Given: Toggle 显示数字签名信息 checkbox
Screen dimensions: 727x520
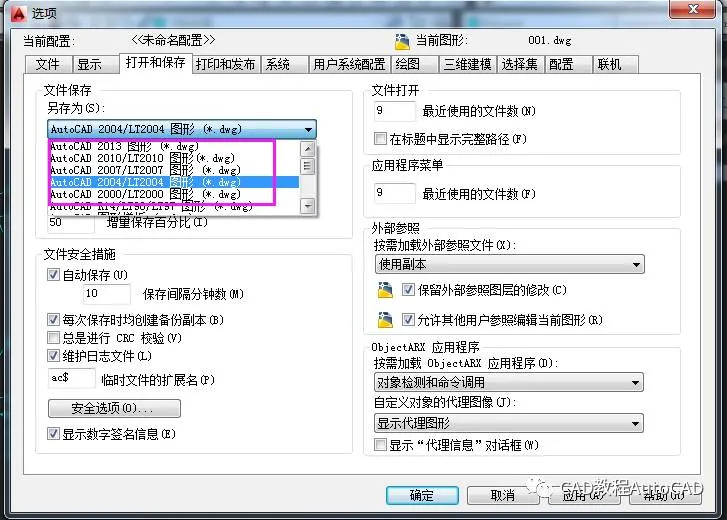Looking at the screenshot, I should click(x=53, y=434).
